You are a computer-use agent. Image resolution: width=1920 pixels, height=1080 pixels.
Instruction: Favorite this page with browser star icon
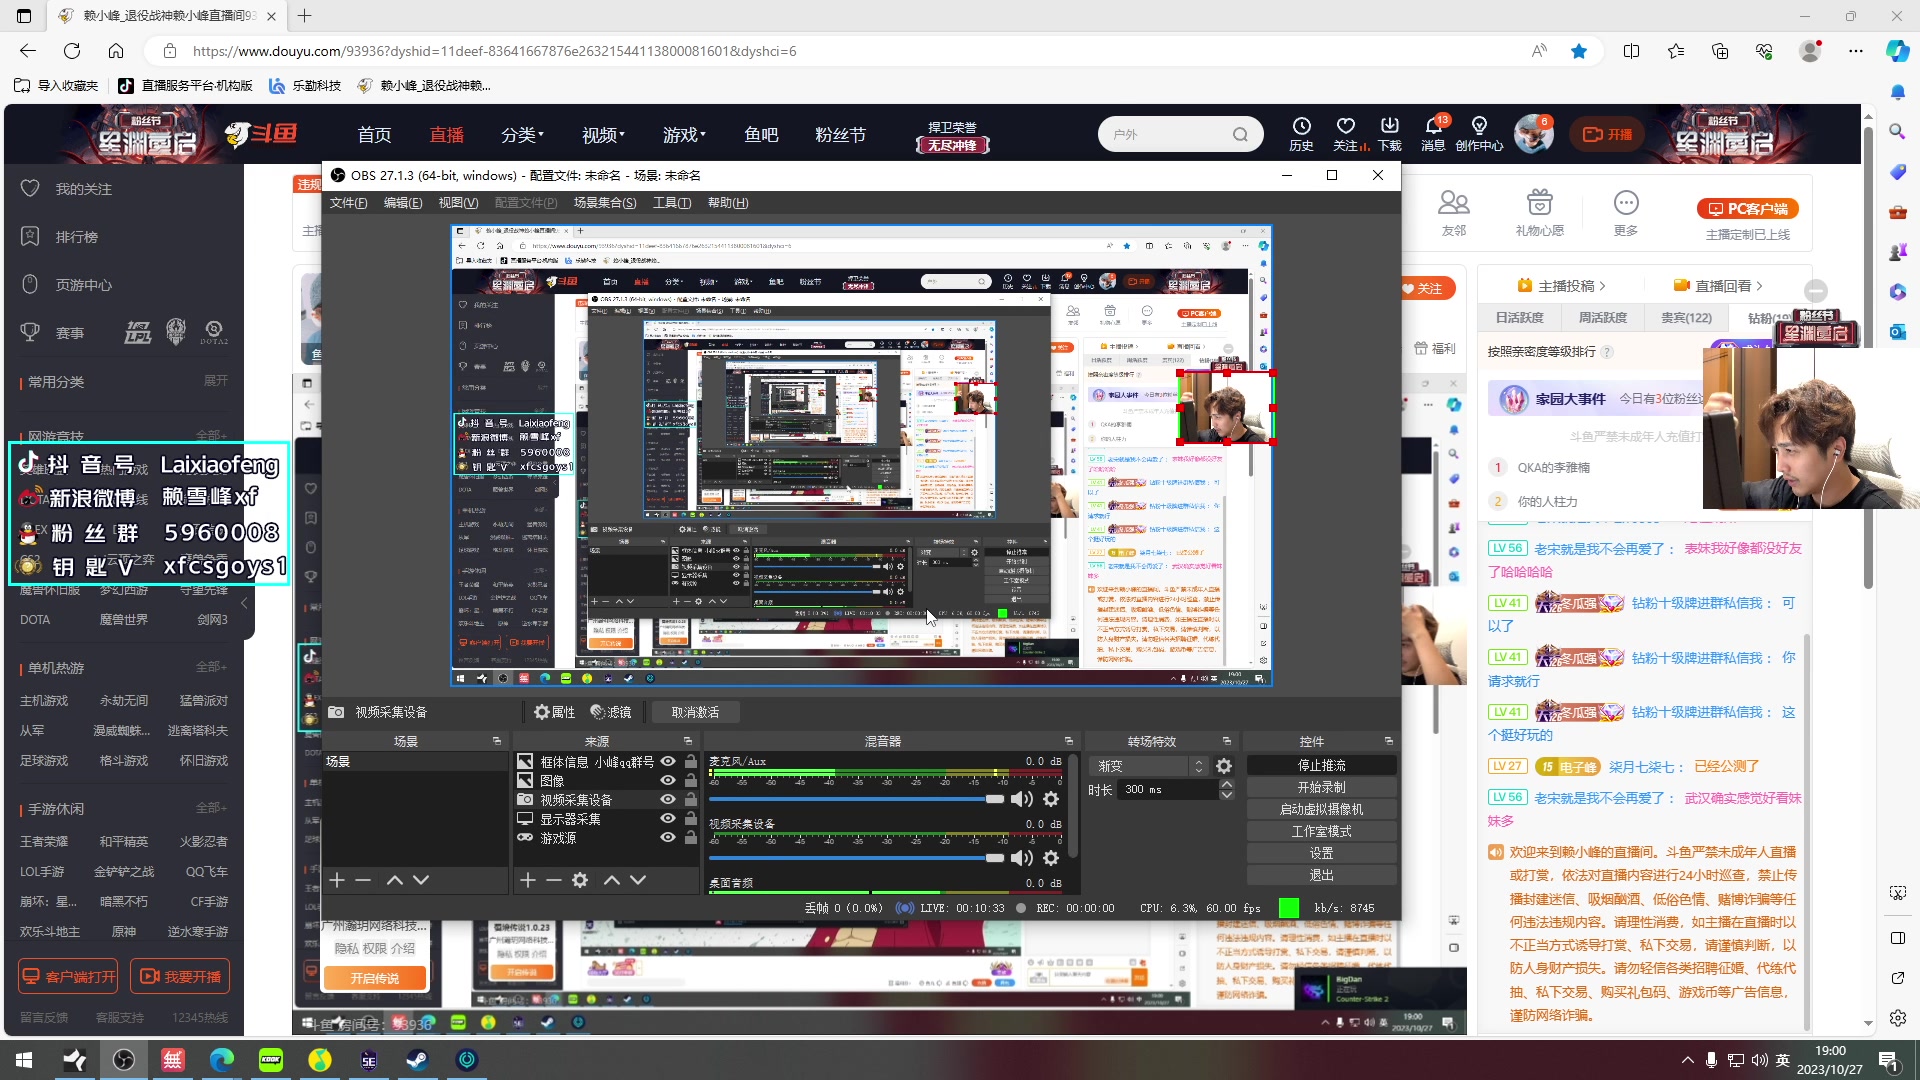click(x=1579, y=51)
